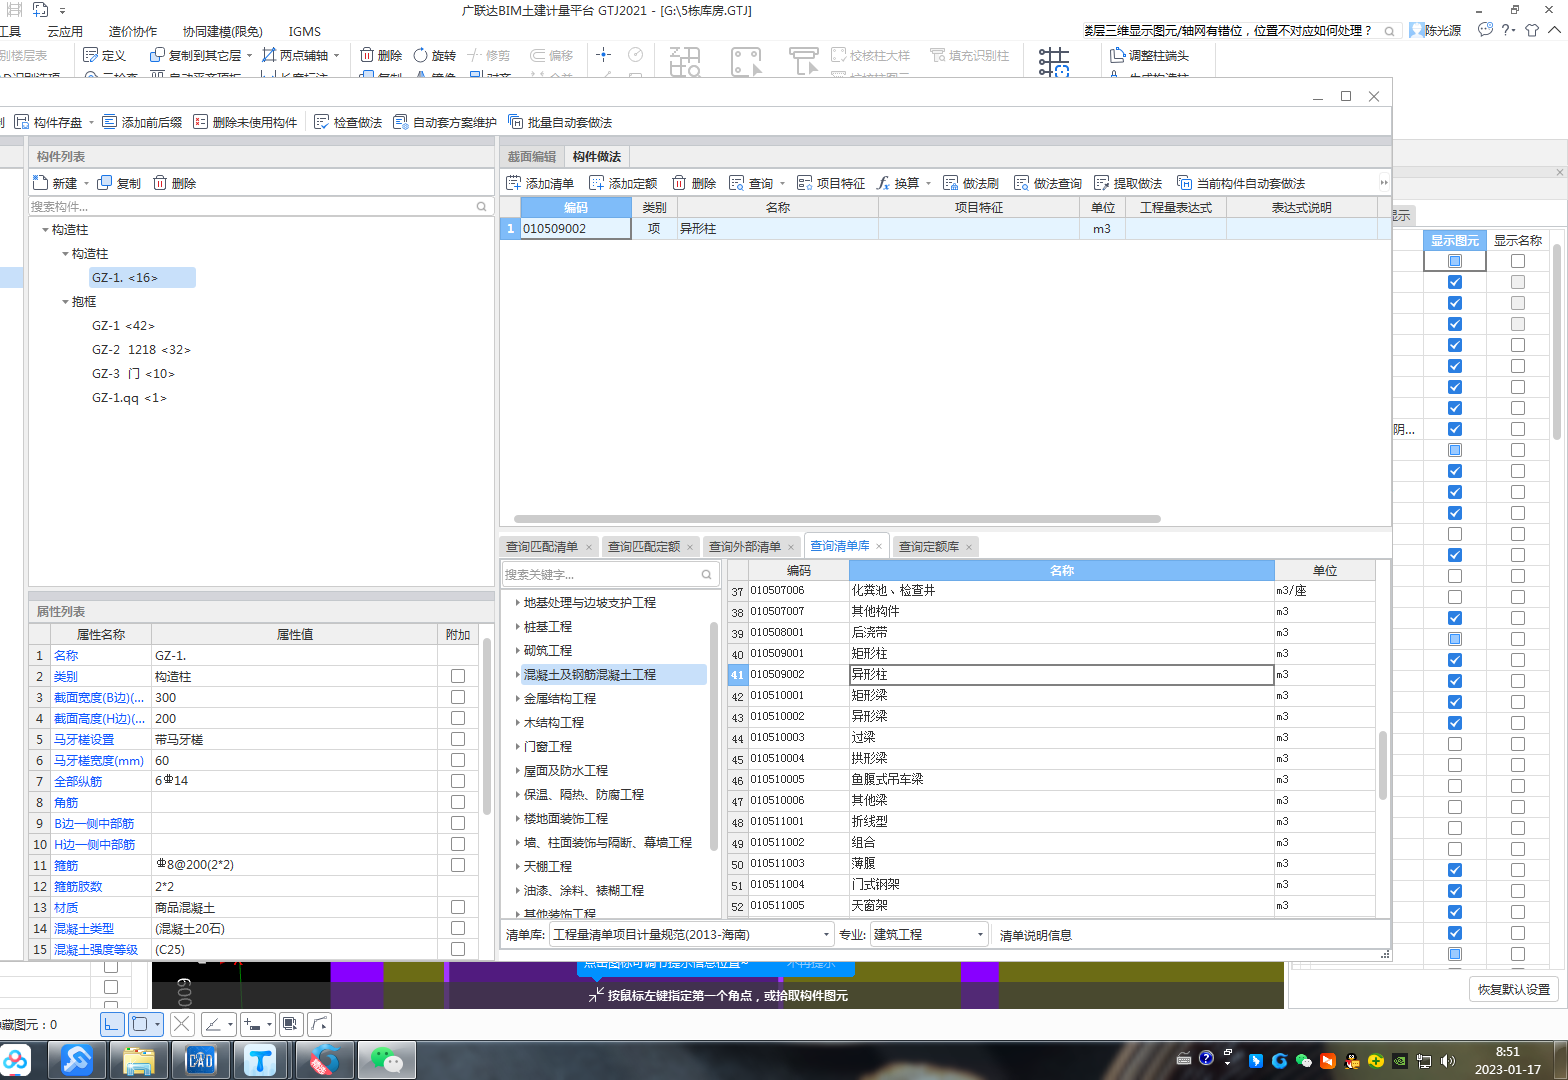Switch to 查询定额库 tab

click(x=928, y=547)
